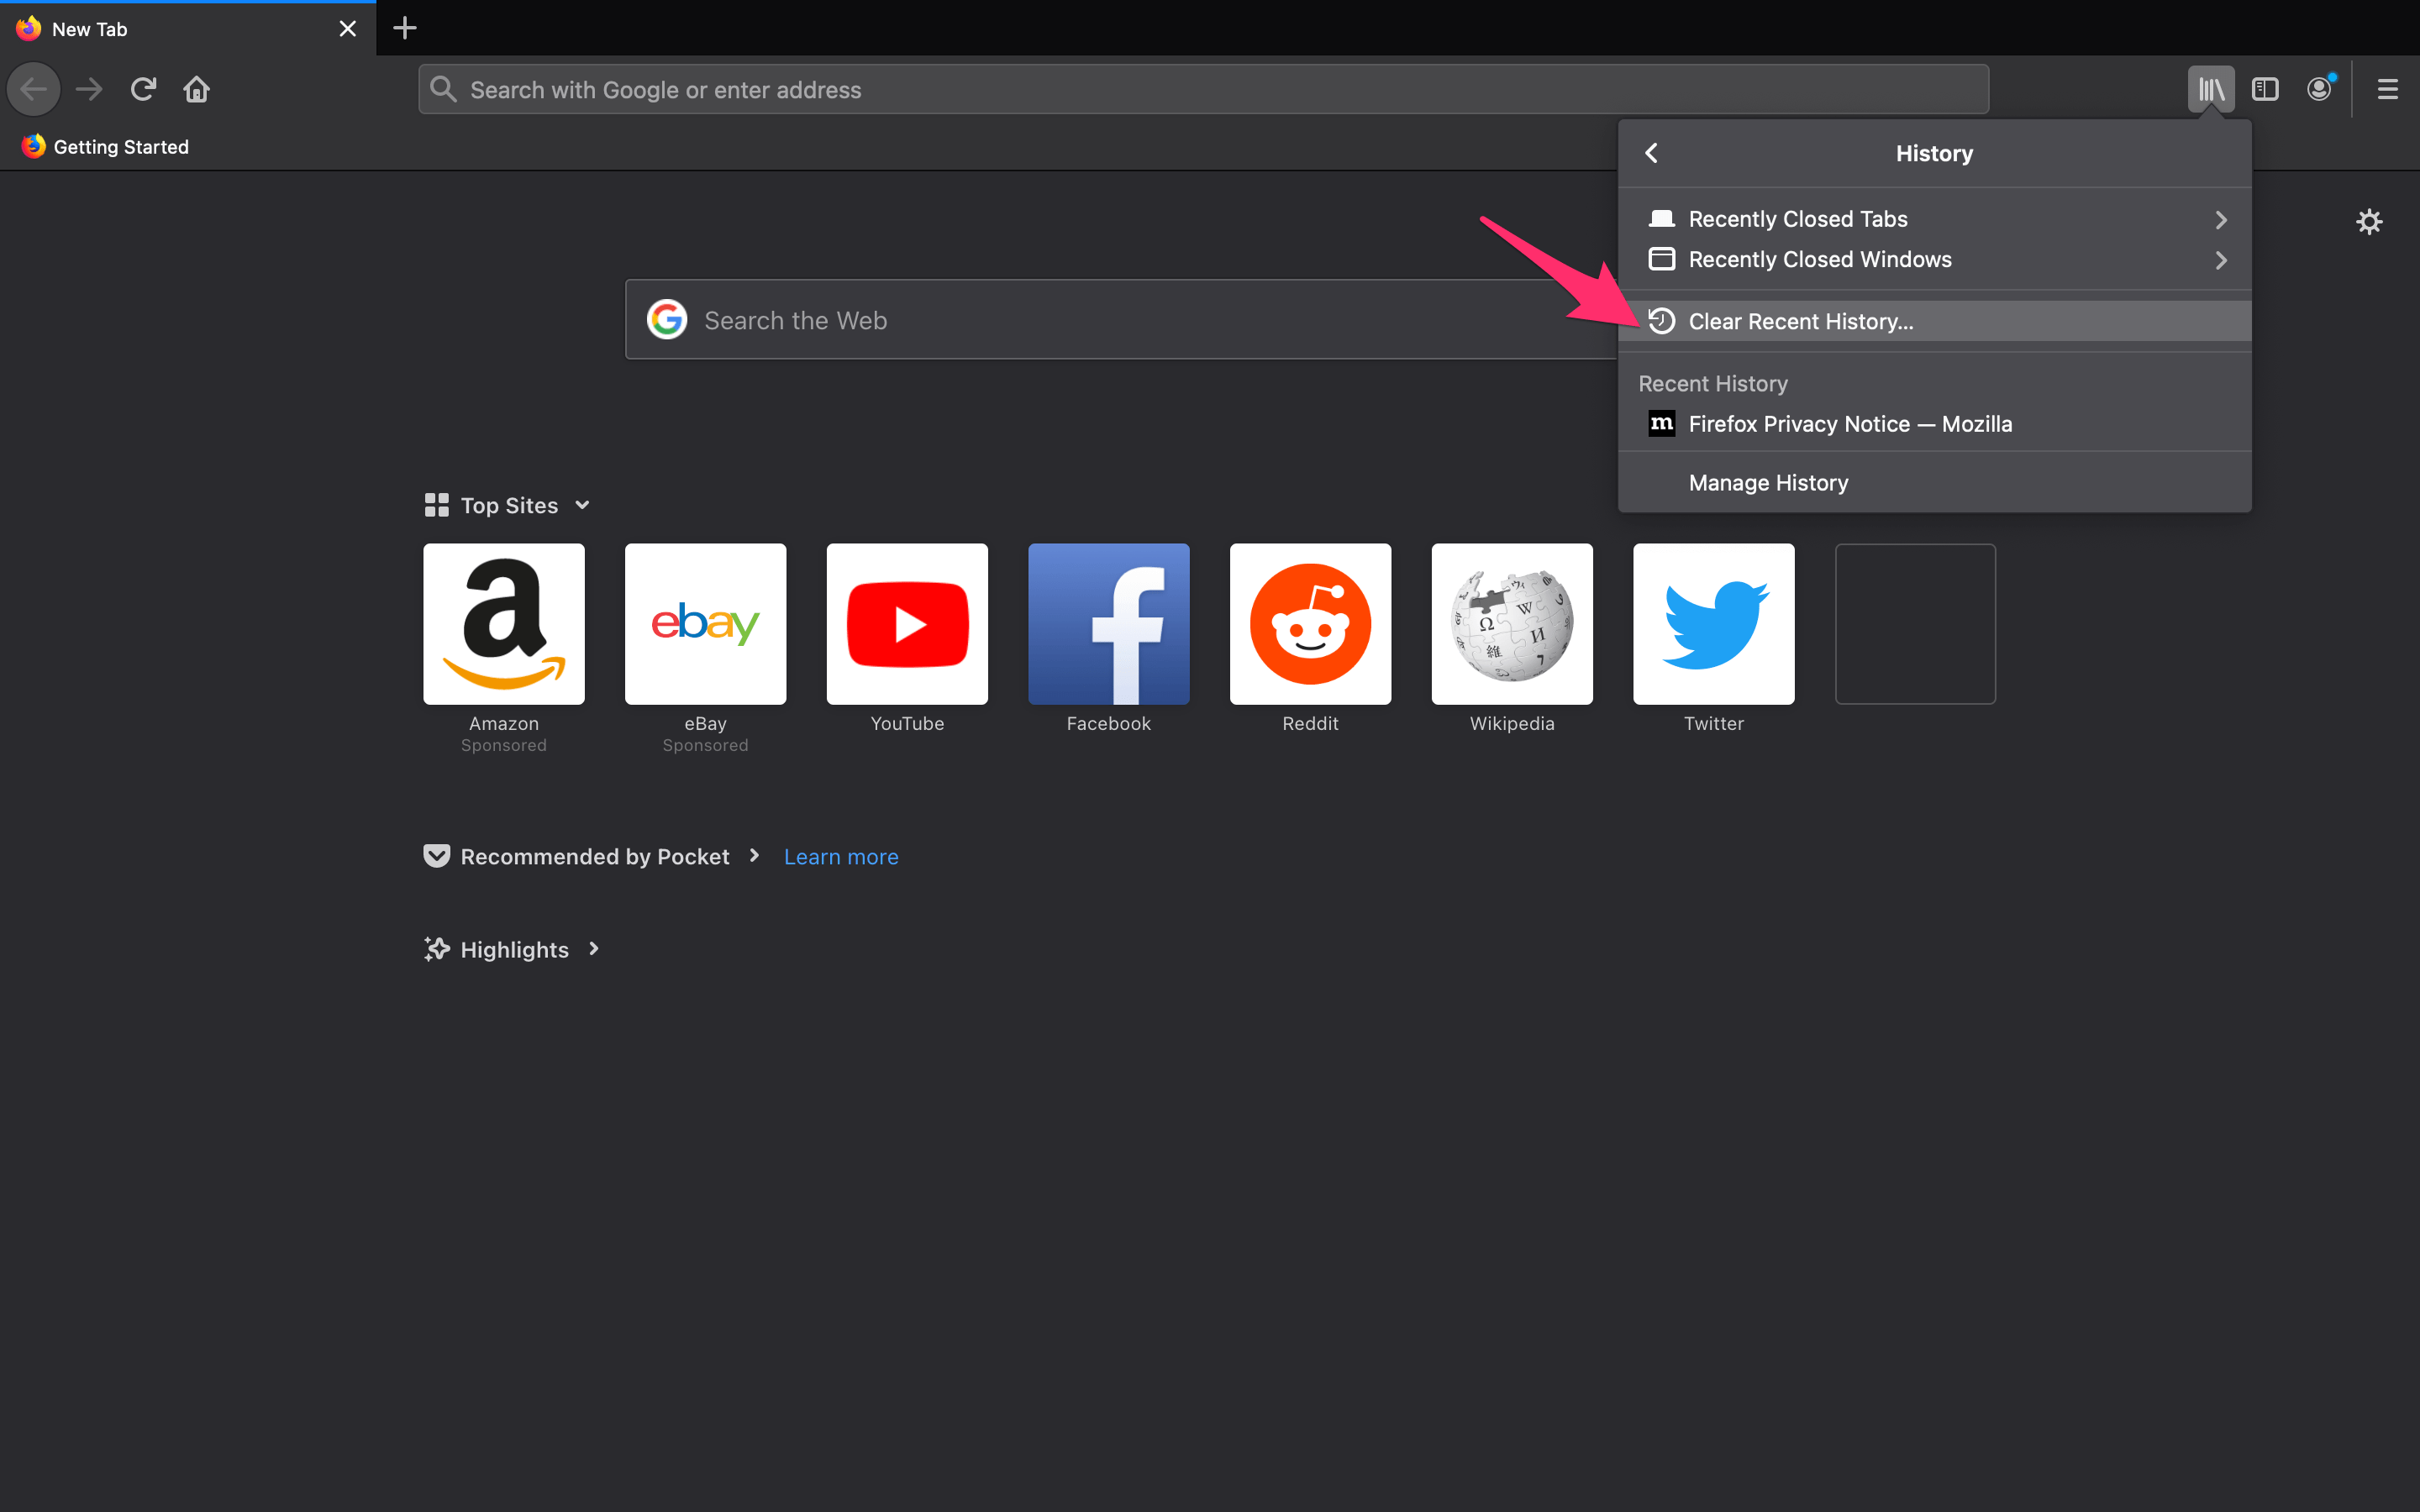This screenshot has height=1512, width=2420.
Task: Open Firefox Privacy Notice history entry
Action: point(1849,424)
